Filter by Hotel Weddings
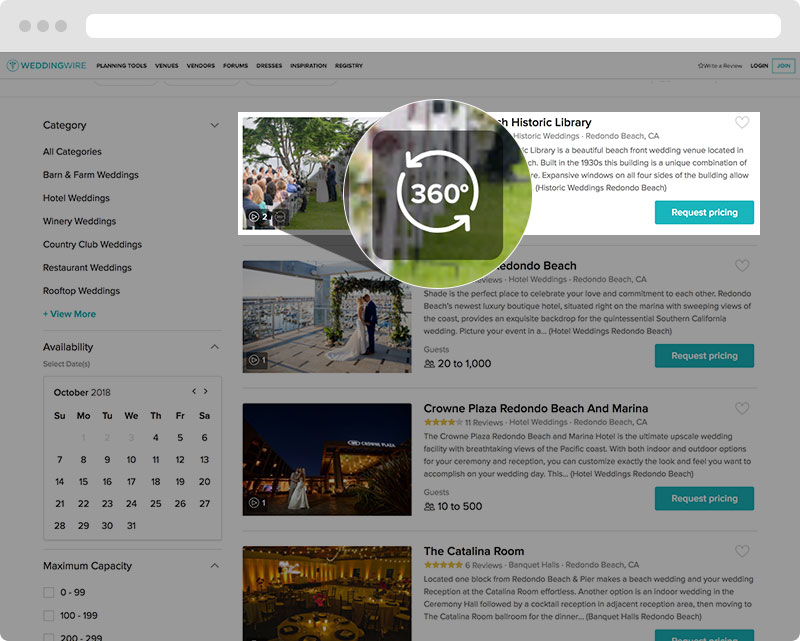The width and height of the screenshot is (800, 641). (76, 198)
